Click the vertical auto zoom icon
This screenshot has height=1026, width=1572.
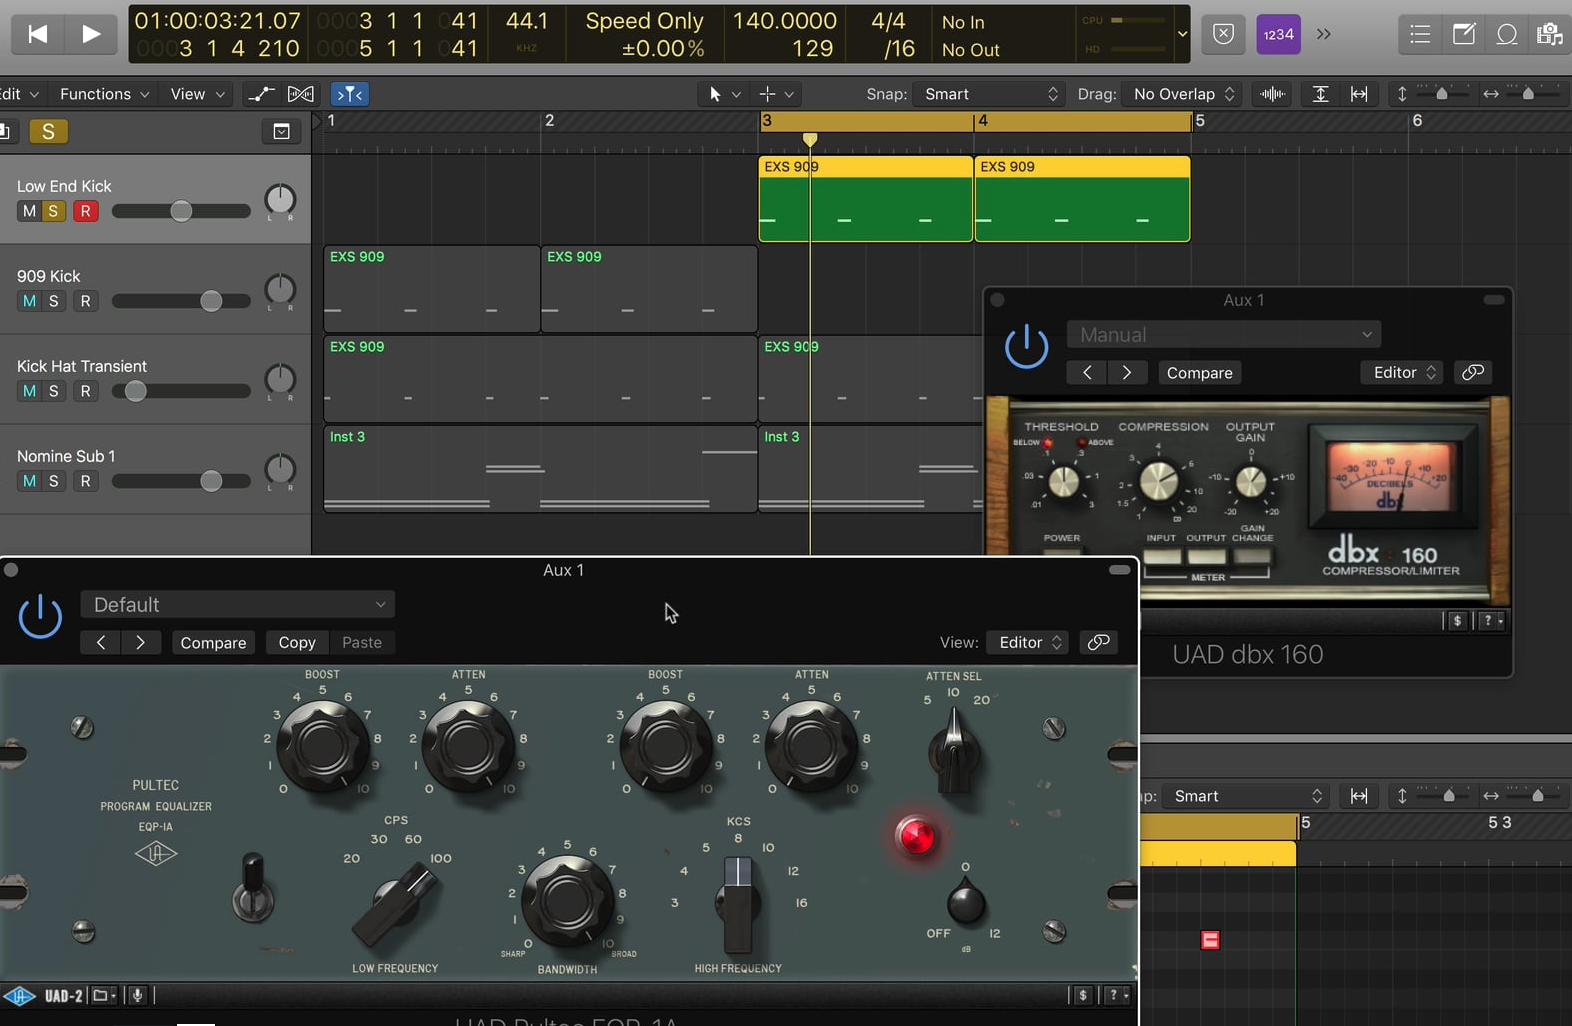(1320, 94)
